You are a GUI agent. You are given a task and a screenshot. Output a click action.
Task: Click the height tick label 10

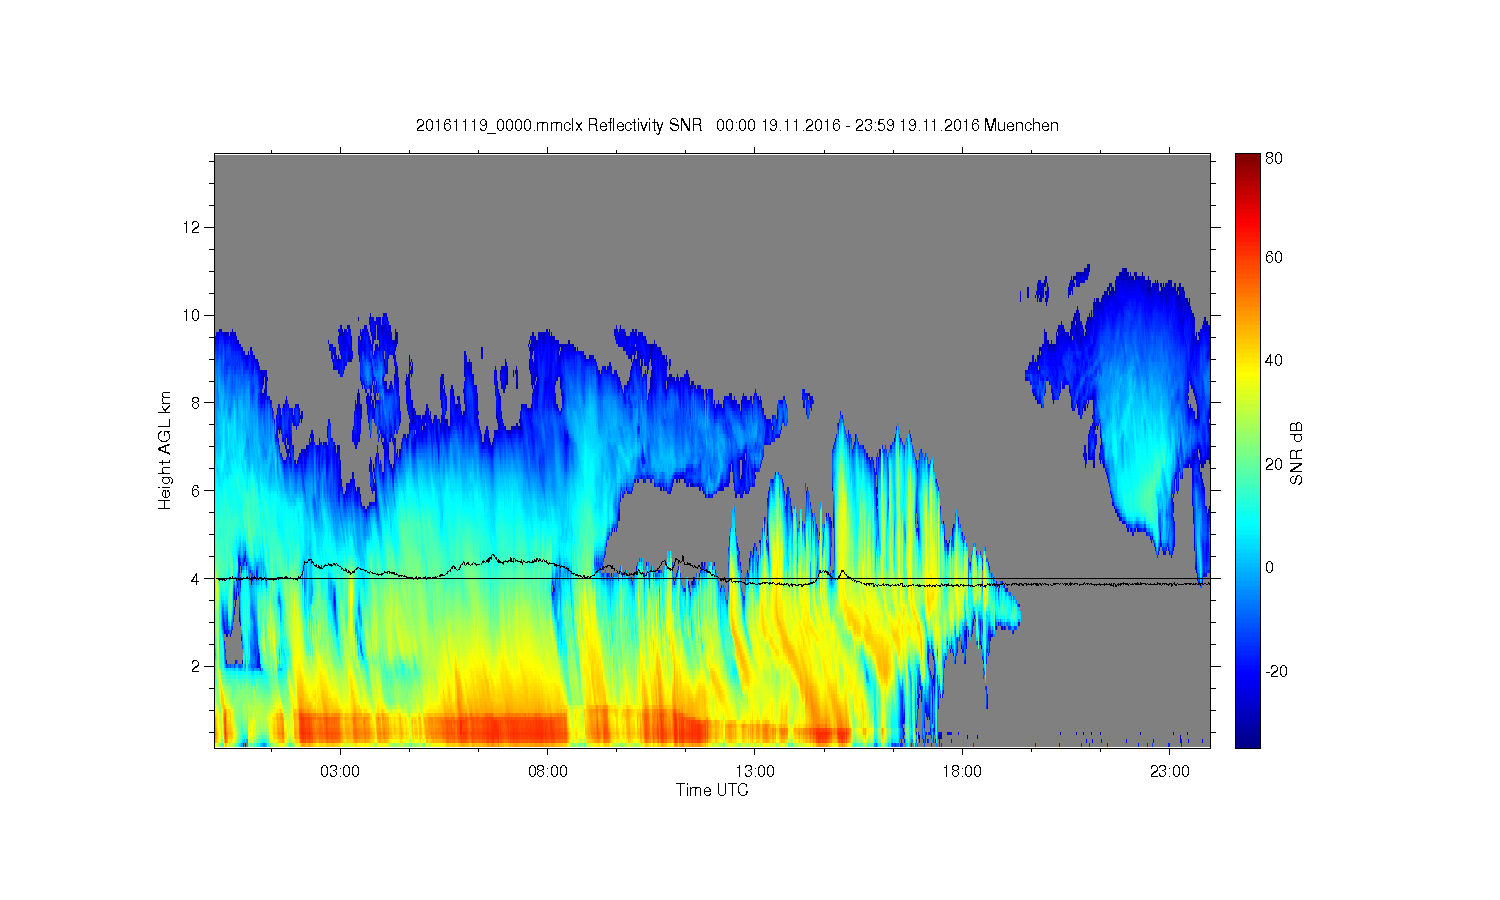(x=192, y=315)
